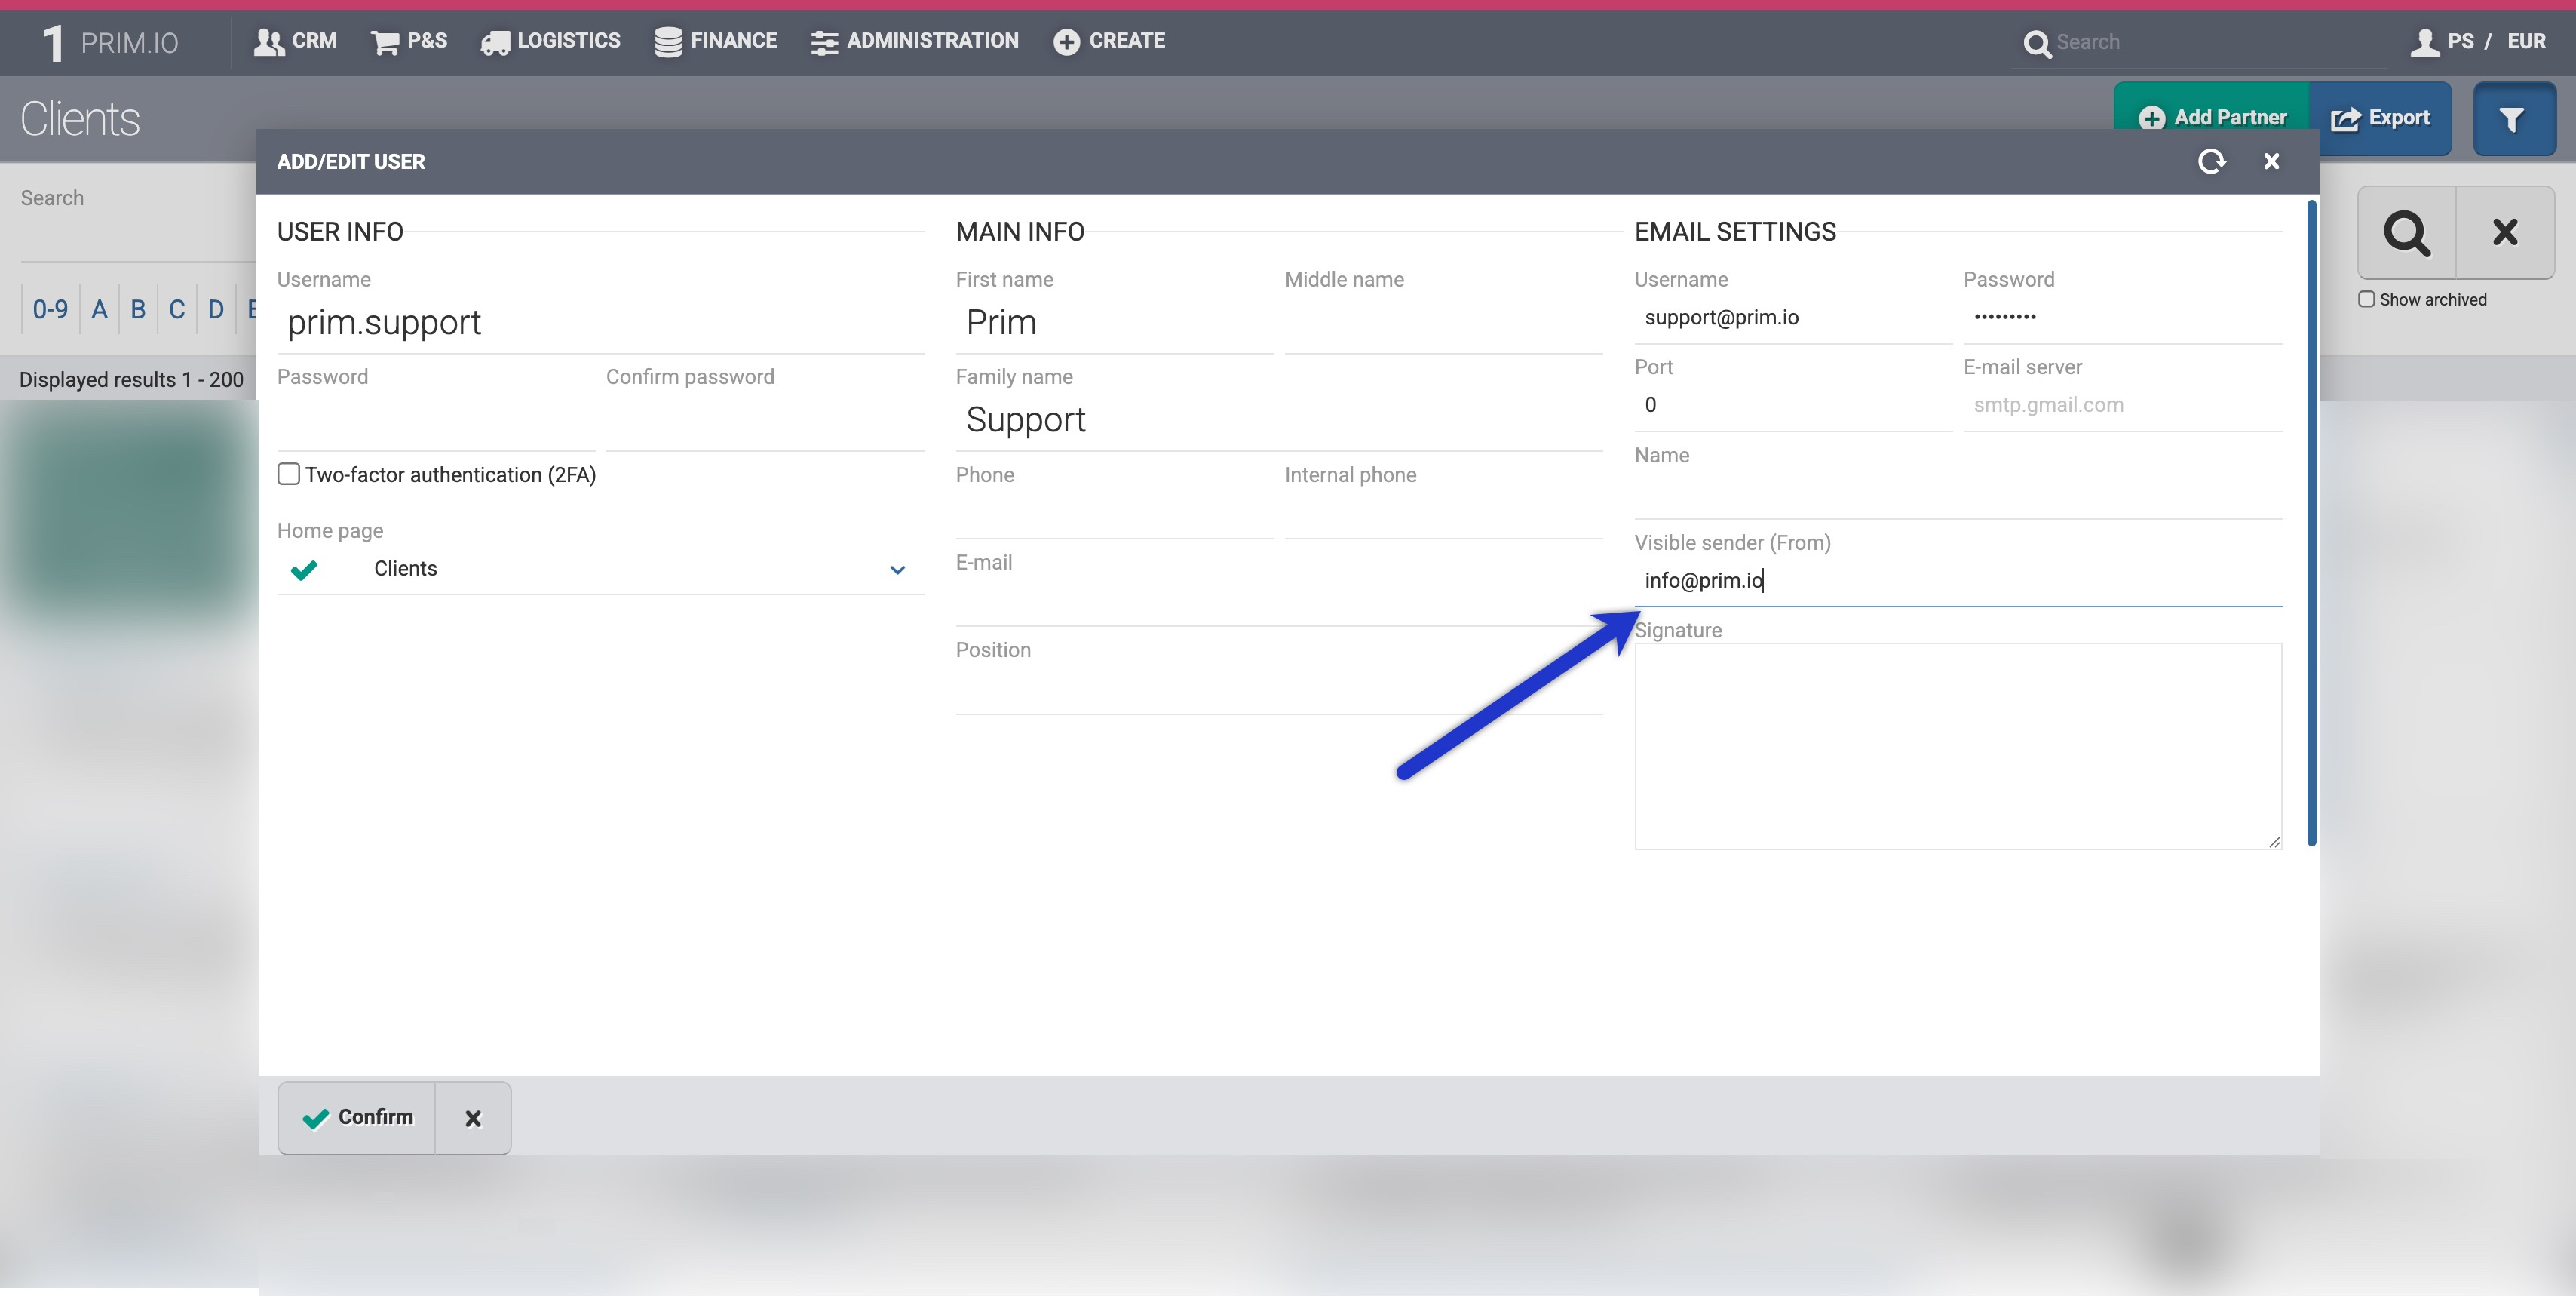Image resolution: width=2576 pixels, height=1296 pixels.
Task: Click the User Info Password field
Action: 436,421
